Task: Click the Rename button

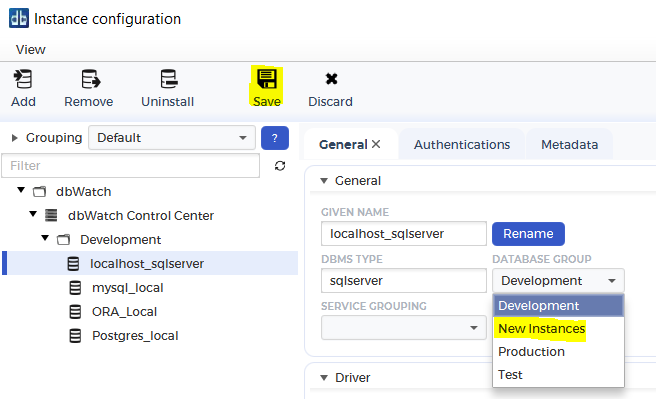Action: click(528, 234)
